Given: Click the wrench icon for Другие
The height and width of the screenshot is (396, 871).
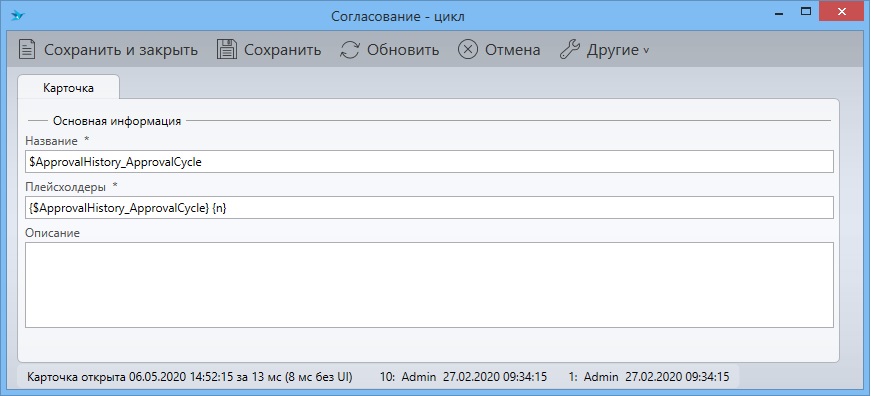Looking at the screenshot, I should coord(569,49).
